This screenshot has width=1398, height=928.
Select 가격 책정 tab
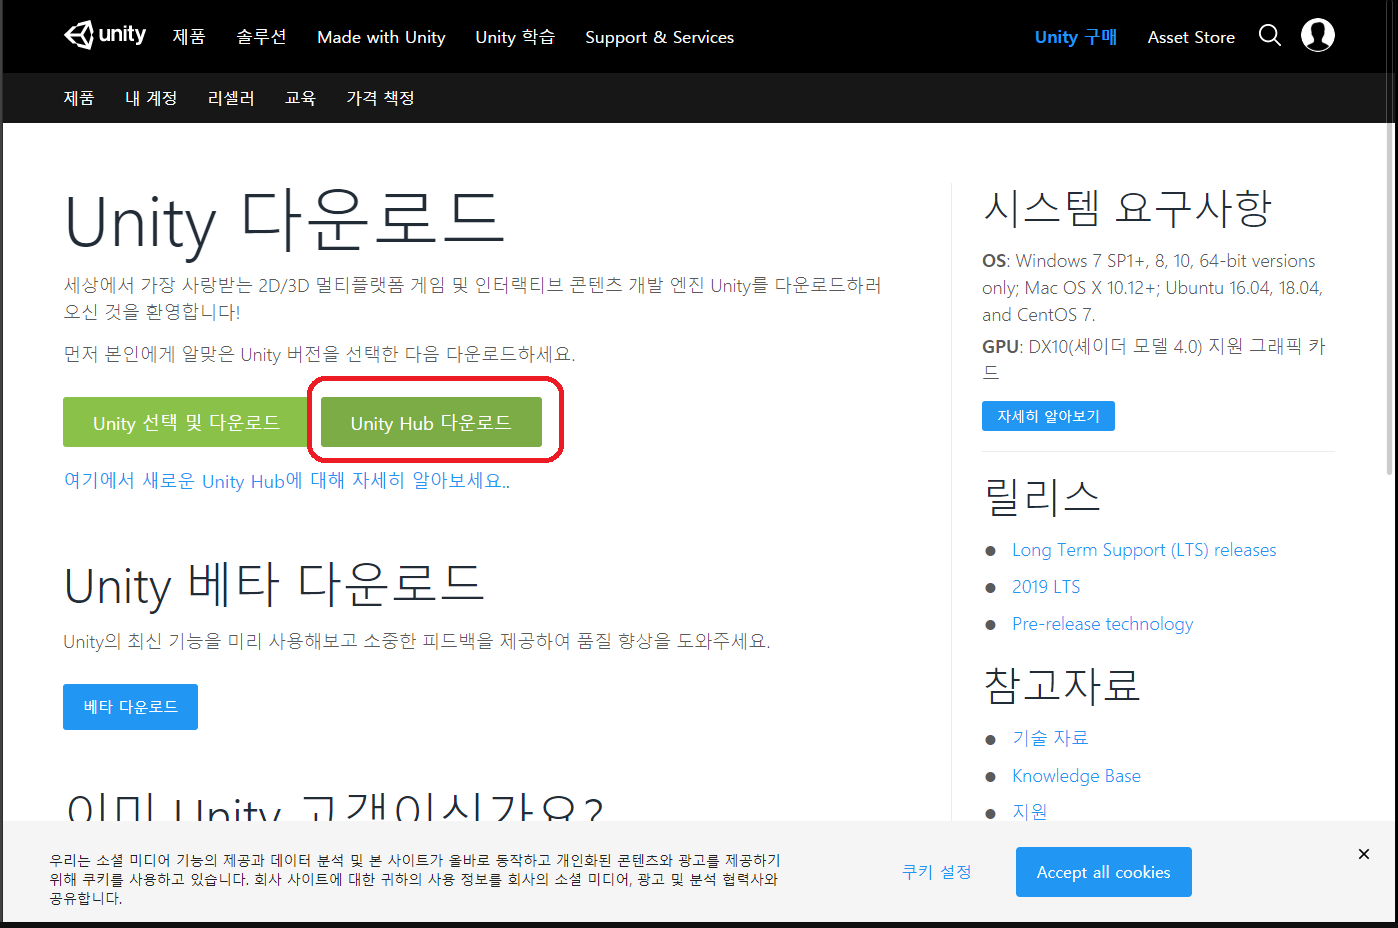pyautogui.click(x=380, y=98)
